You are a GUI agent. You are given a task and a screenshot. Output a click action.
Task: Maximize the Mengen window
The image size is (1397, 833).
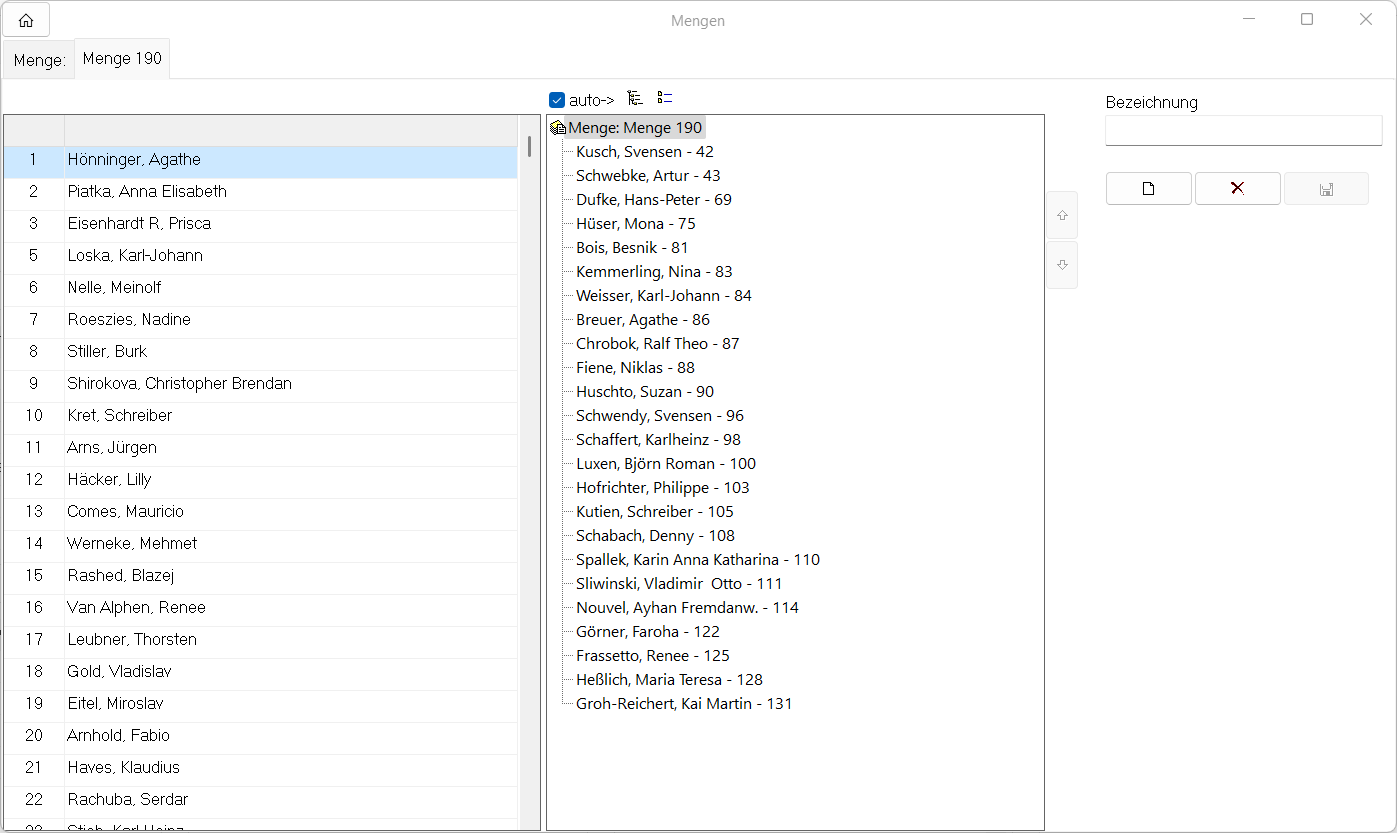pyautogui.click(x=1307, y=19)
